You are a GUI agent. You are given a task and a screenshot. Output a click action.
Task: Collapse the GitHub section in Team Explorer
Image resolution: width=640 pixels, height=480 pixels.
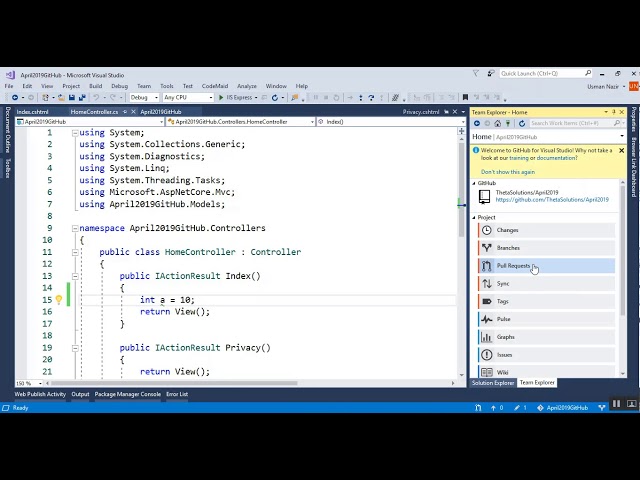474,183
